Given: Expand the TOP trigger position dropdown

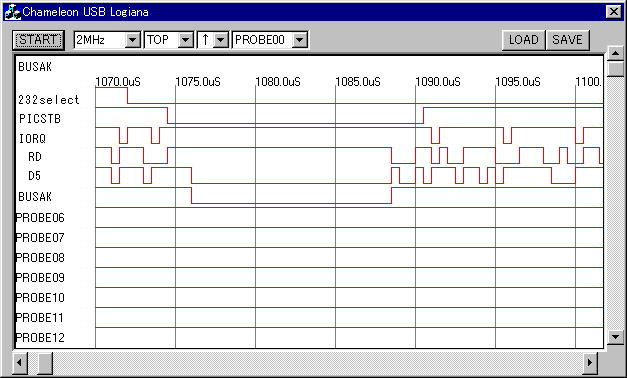Looking at the screenshot, I should pyautogui.click(x=186, y=40).
